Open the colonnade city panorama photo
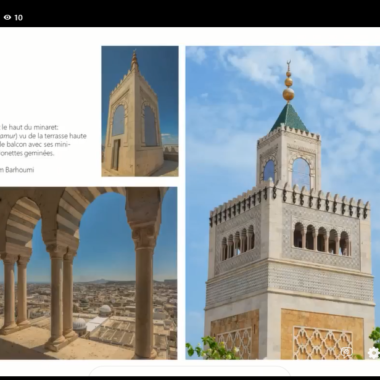 [88, 273]
